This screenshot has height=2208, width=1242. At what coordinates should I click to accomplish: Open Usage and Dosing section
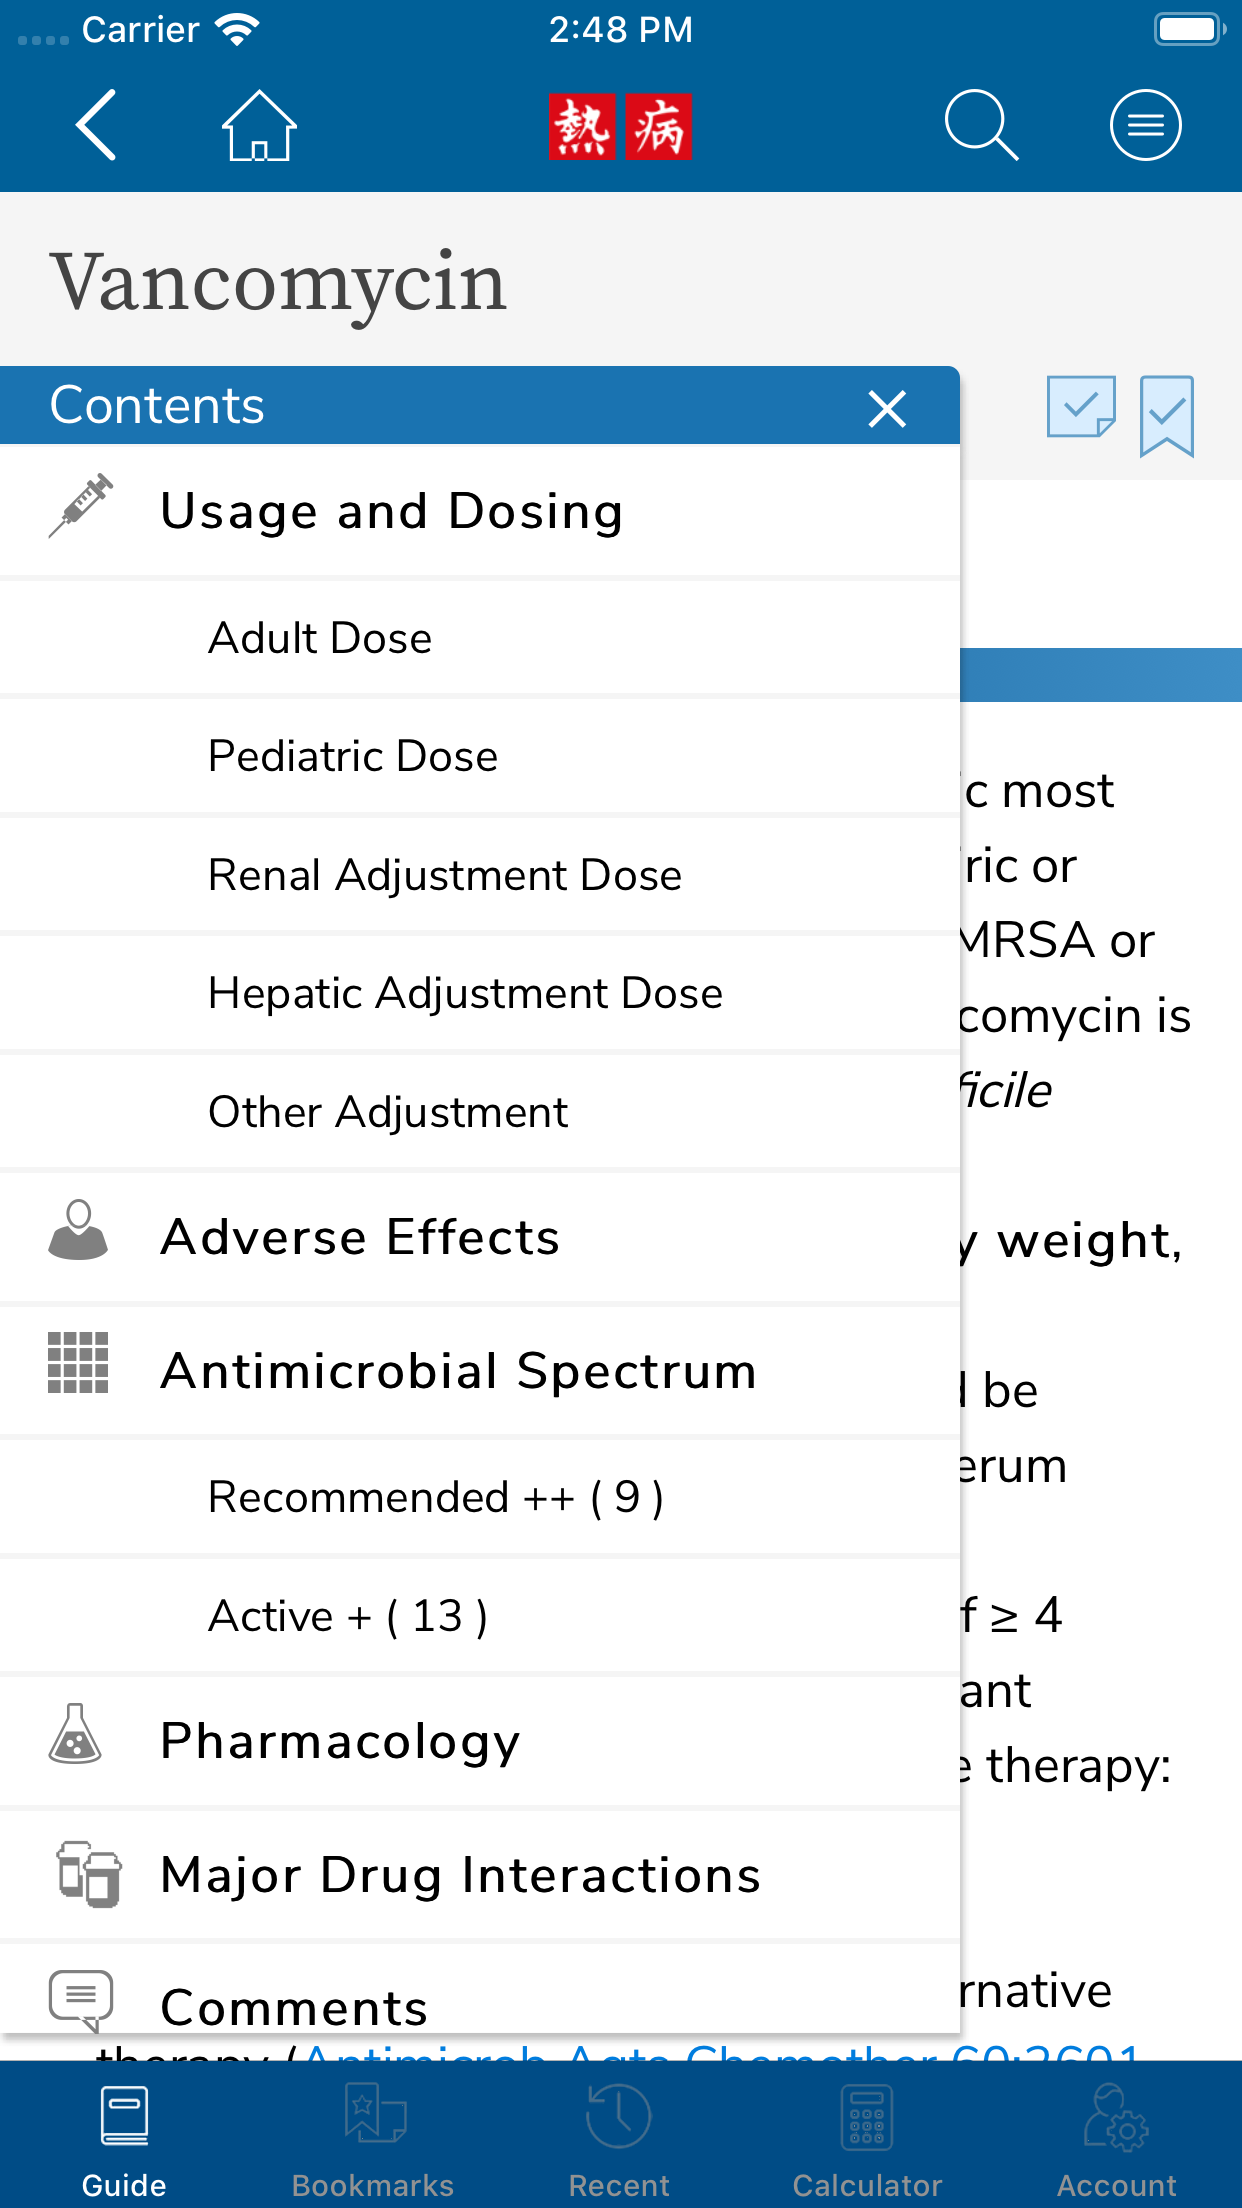pos(391,511)
